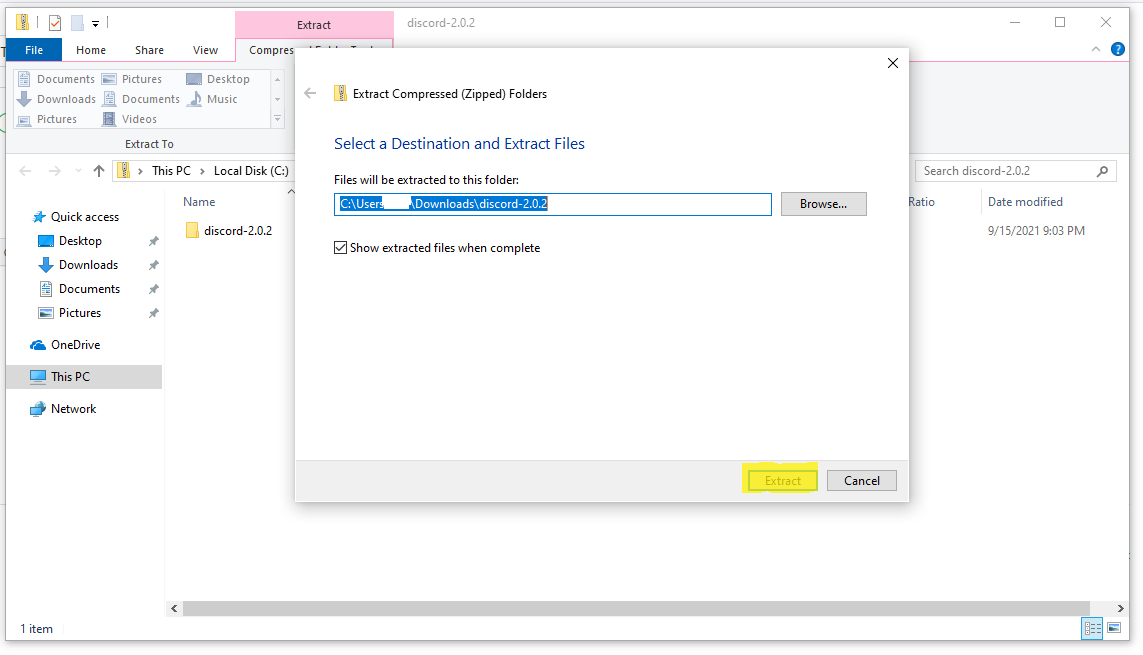
Task: Choose Pictures in the top row of Extract To
Action: click(x=132, y=79)
